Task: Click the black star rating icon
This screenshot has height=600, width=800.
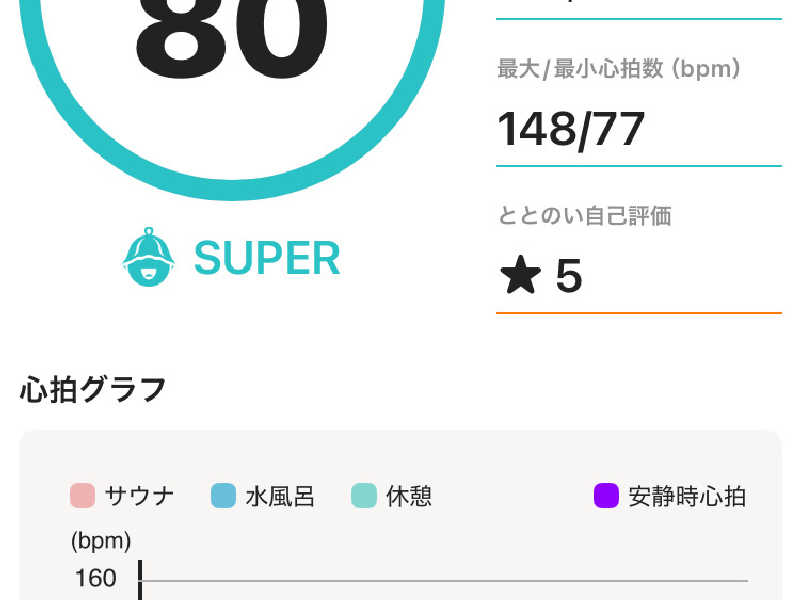Action: (x=520, y=275)
